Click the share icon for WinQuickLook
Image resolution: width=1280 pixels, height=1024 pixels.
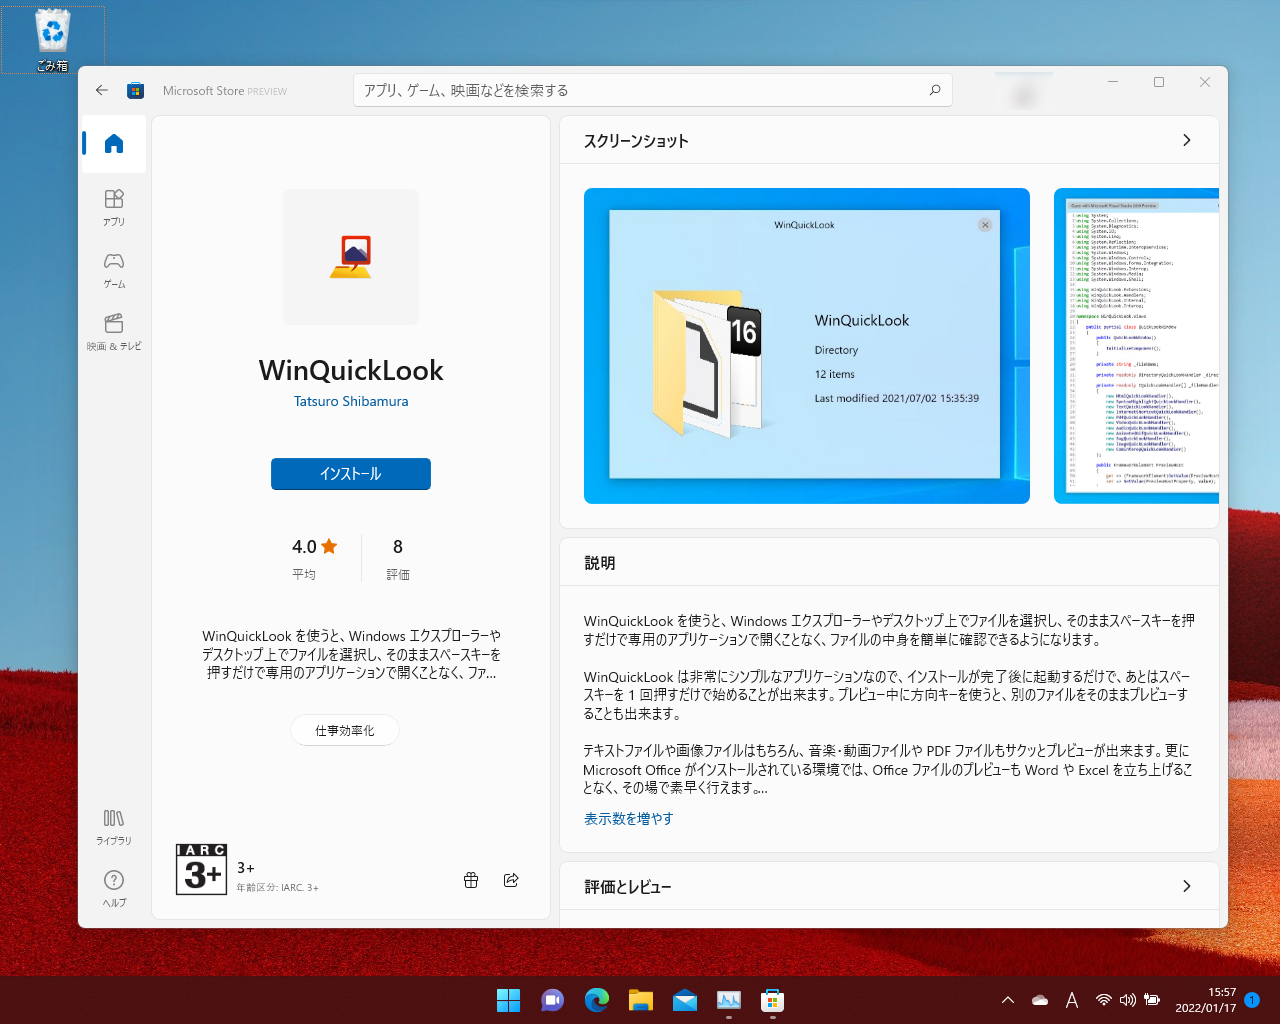tap(511, 880)
